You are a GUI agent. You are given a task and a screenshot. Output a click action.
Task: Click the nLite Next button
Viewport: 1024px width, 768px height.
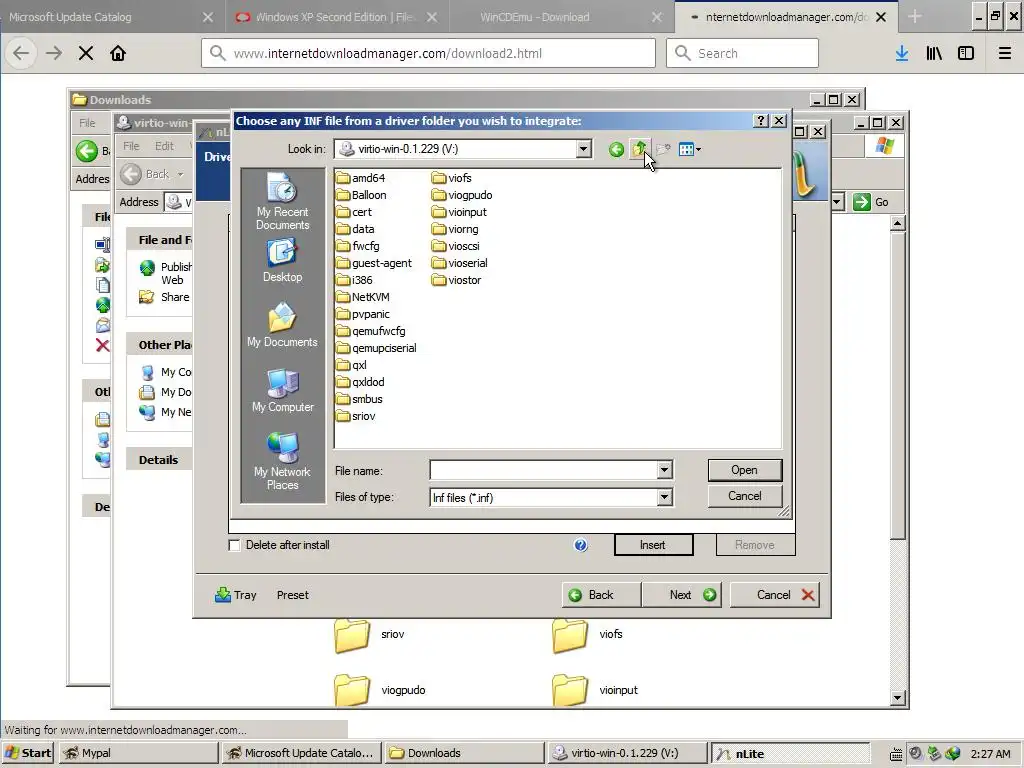(681, 595)
